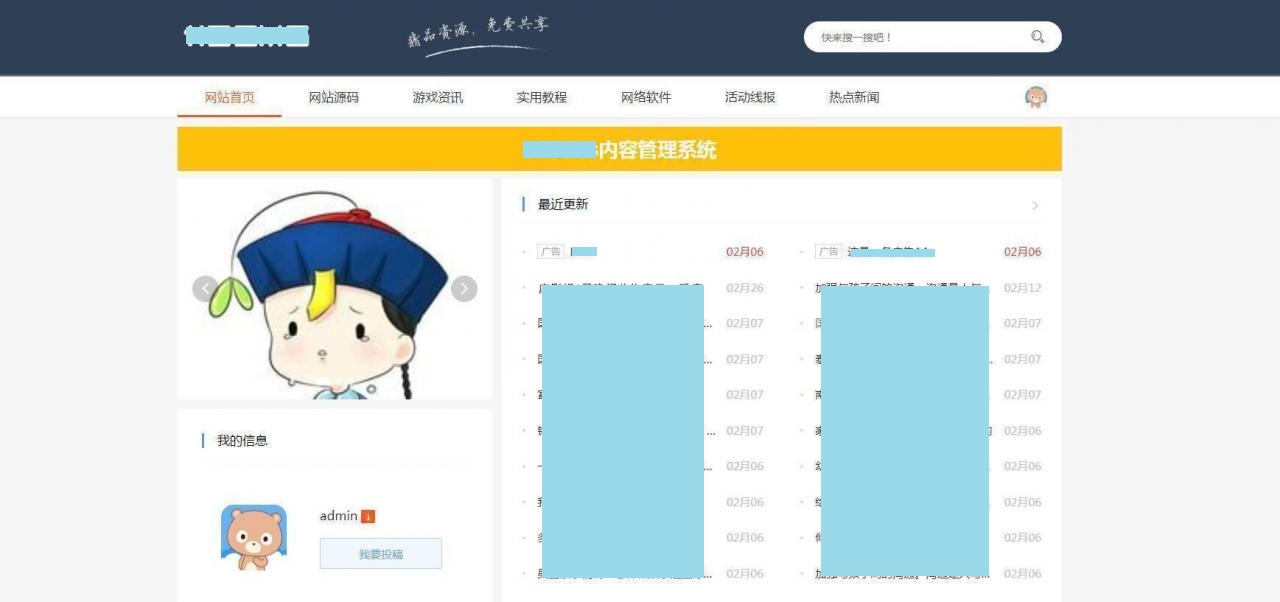
Task: Click the admin username link
Action: 338,516
